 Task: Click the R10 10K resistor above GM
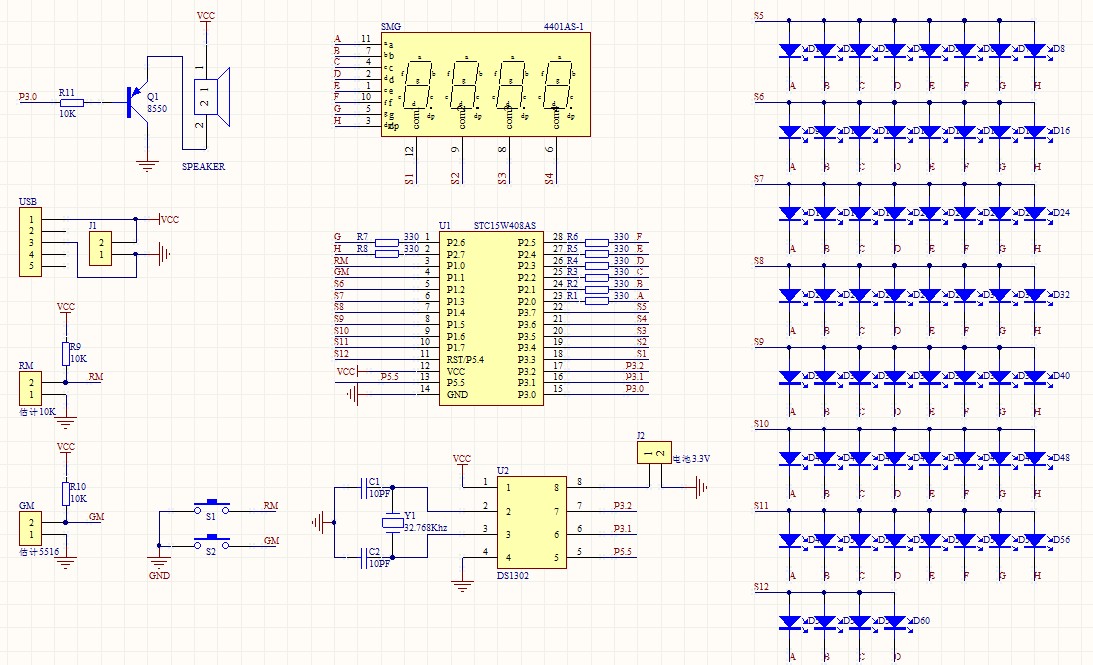coord(66,493)
